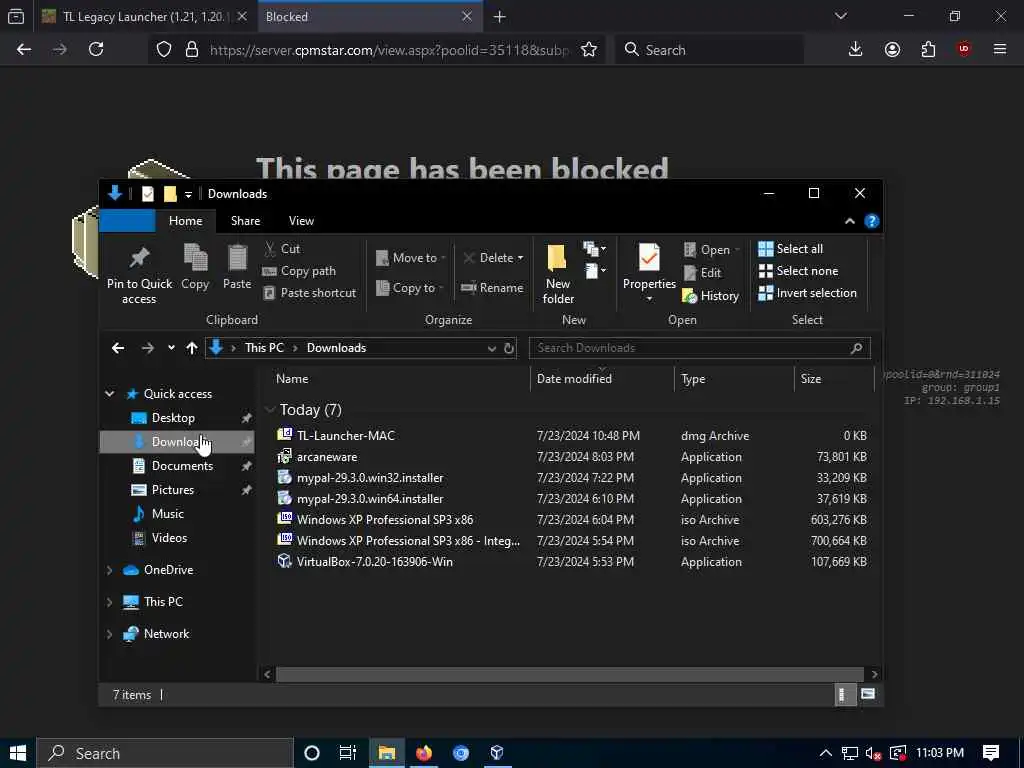The image size is (1024, 768).
Task: Create a New folder
Action: [558, 274]
